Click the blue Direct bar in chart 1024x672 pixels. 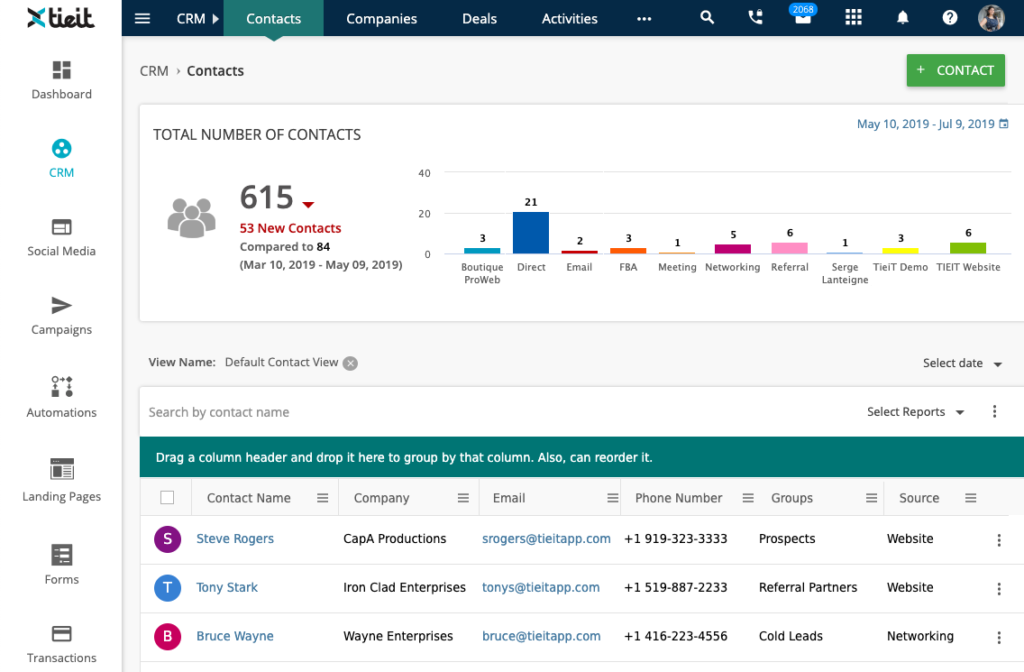coord(531,233)
